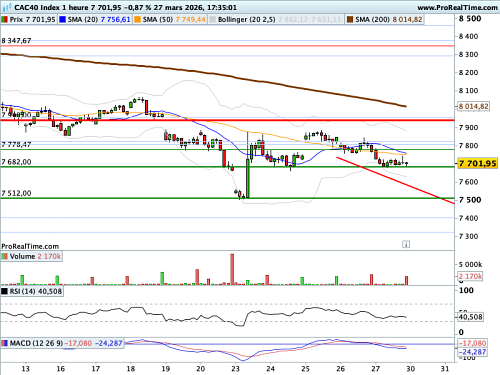Screen dimensions: 500x375
Task: Click the 40,508 RSI value tag
Action: pos(470,317)
